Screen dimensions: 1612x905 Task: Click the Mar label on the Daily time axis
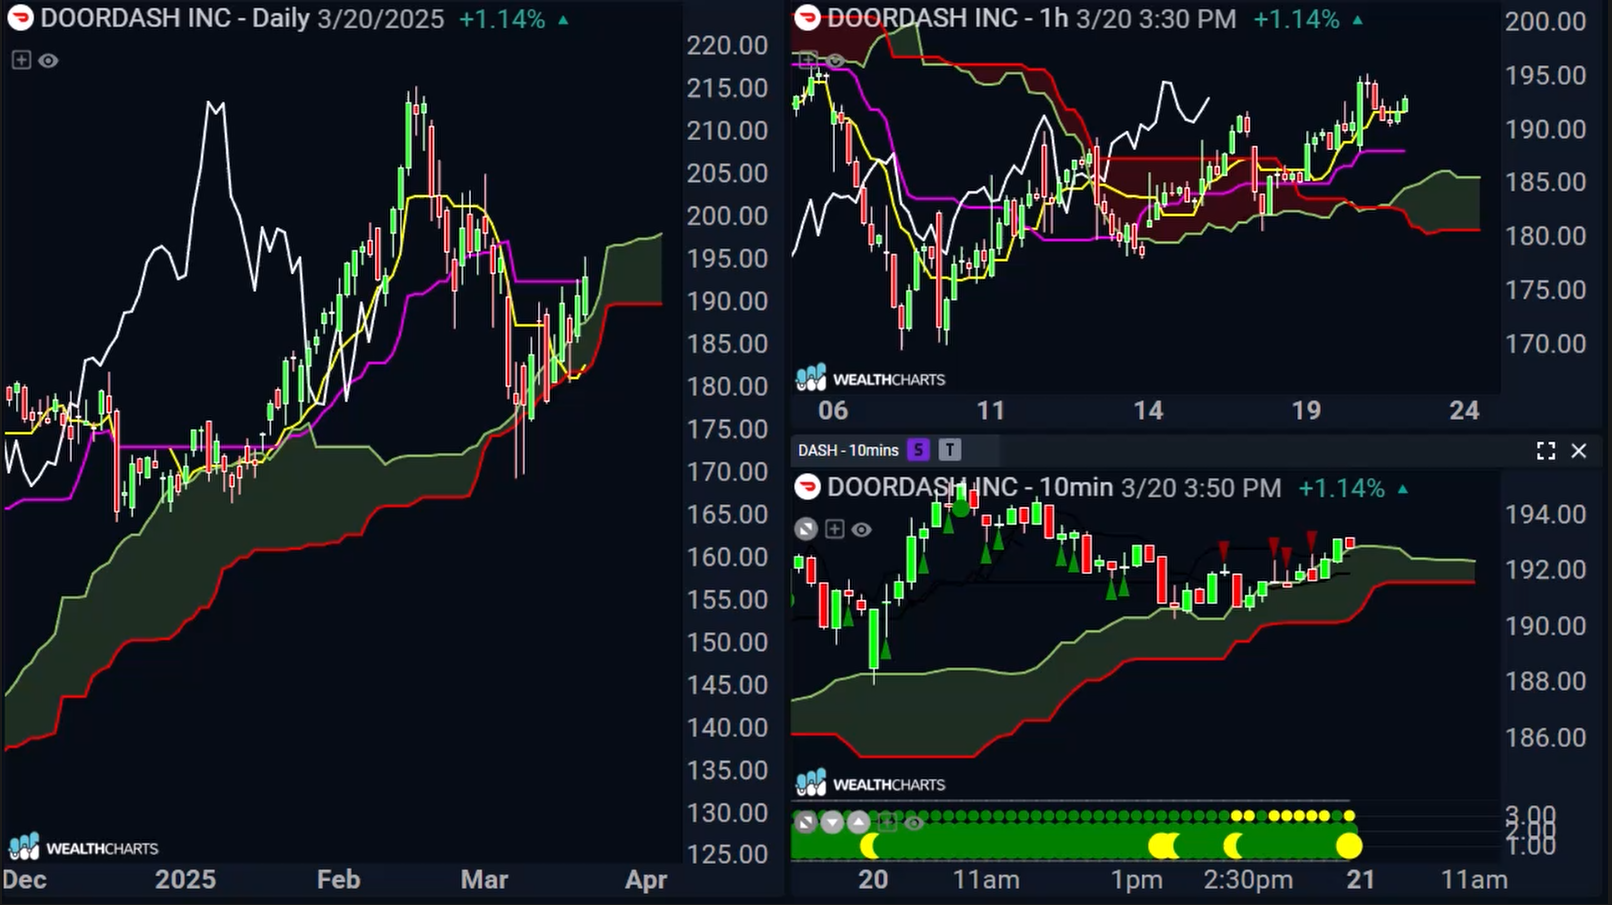[484, 880]
